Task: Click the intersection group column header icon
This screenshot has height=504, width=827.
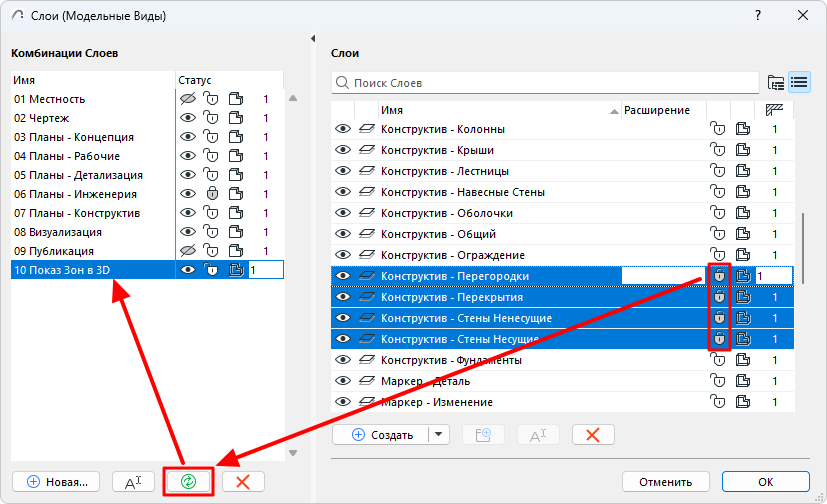Action: click(774, 110)
